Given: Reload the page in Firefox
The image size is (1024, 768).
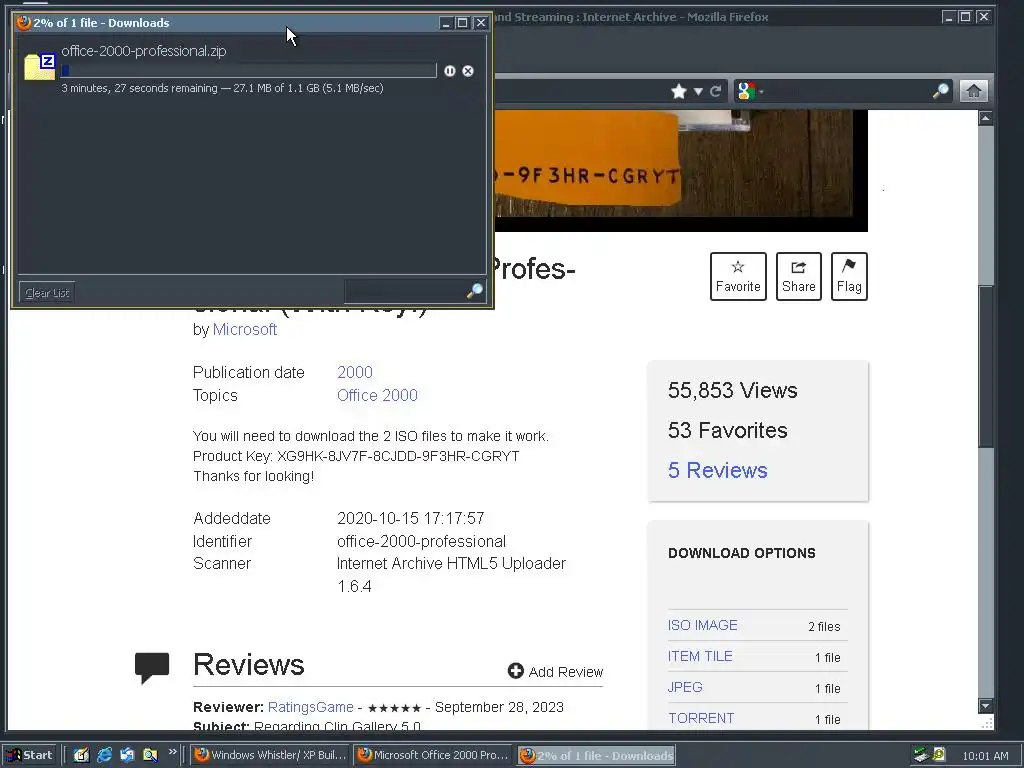Looking at the screenshot, I should tap(716, 91).
